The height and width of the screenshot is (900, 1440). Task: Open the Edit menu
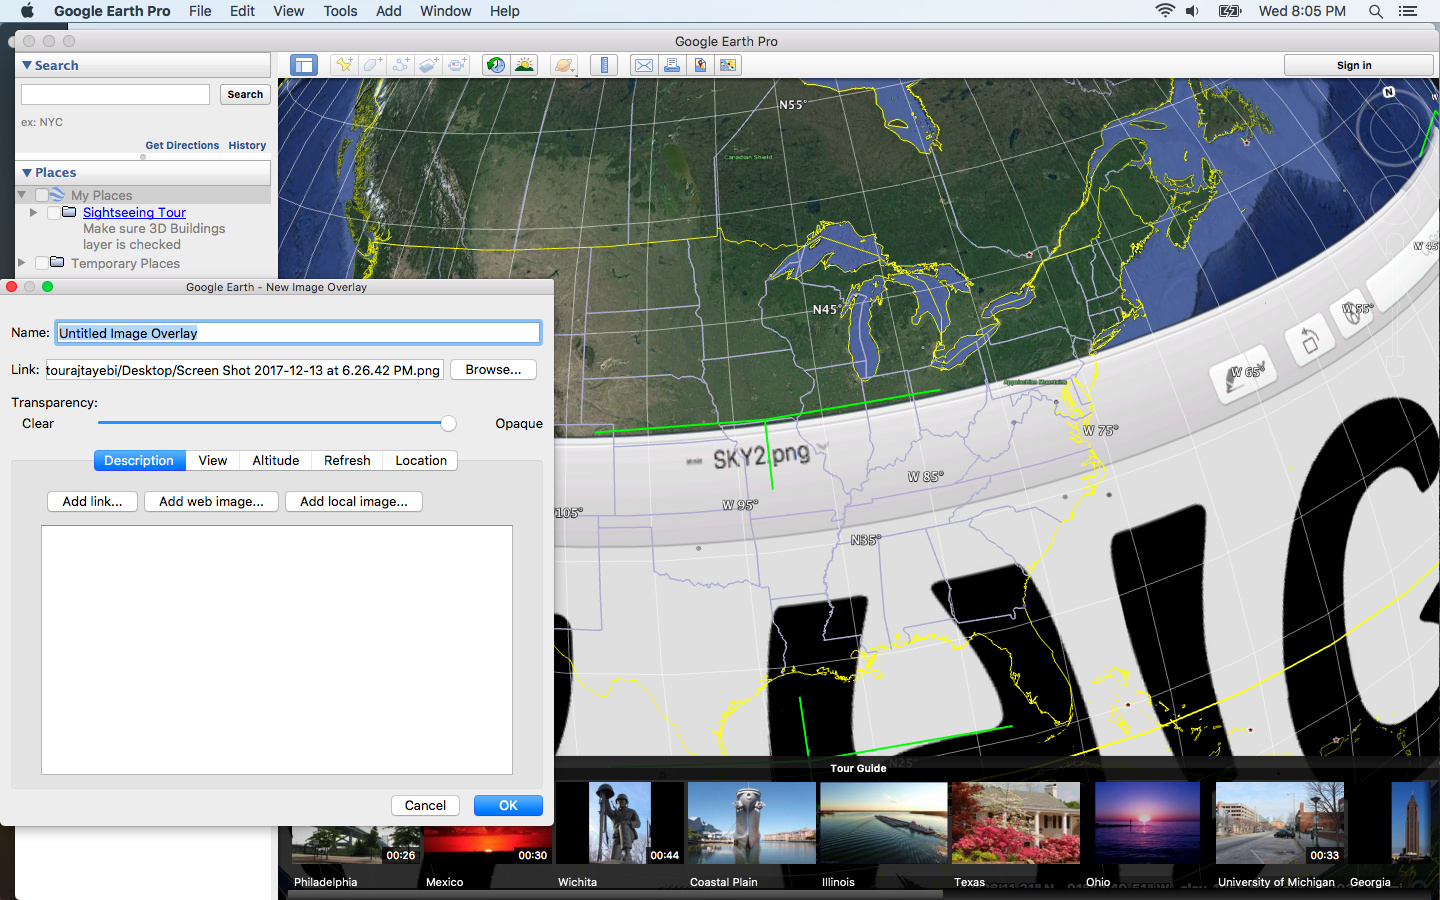242,11
